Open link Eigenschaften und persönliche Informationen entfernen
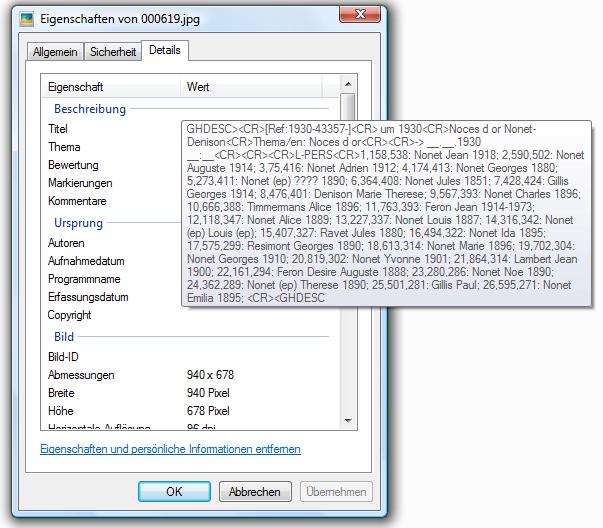 [170, 449]
